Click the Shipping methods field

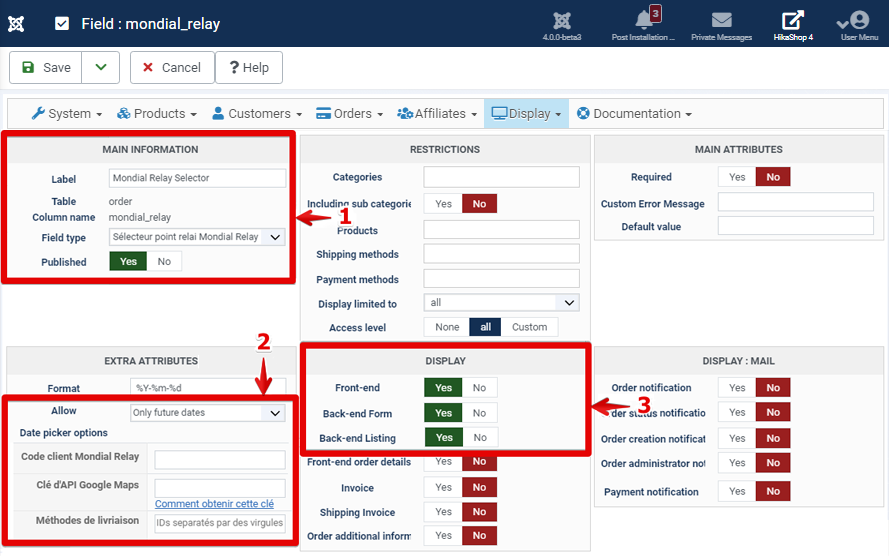[501, 254]
